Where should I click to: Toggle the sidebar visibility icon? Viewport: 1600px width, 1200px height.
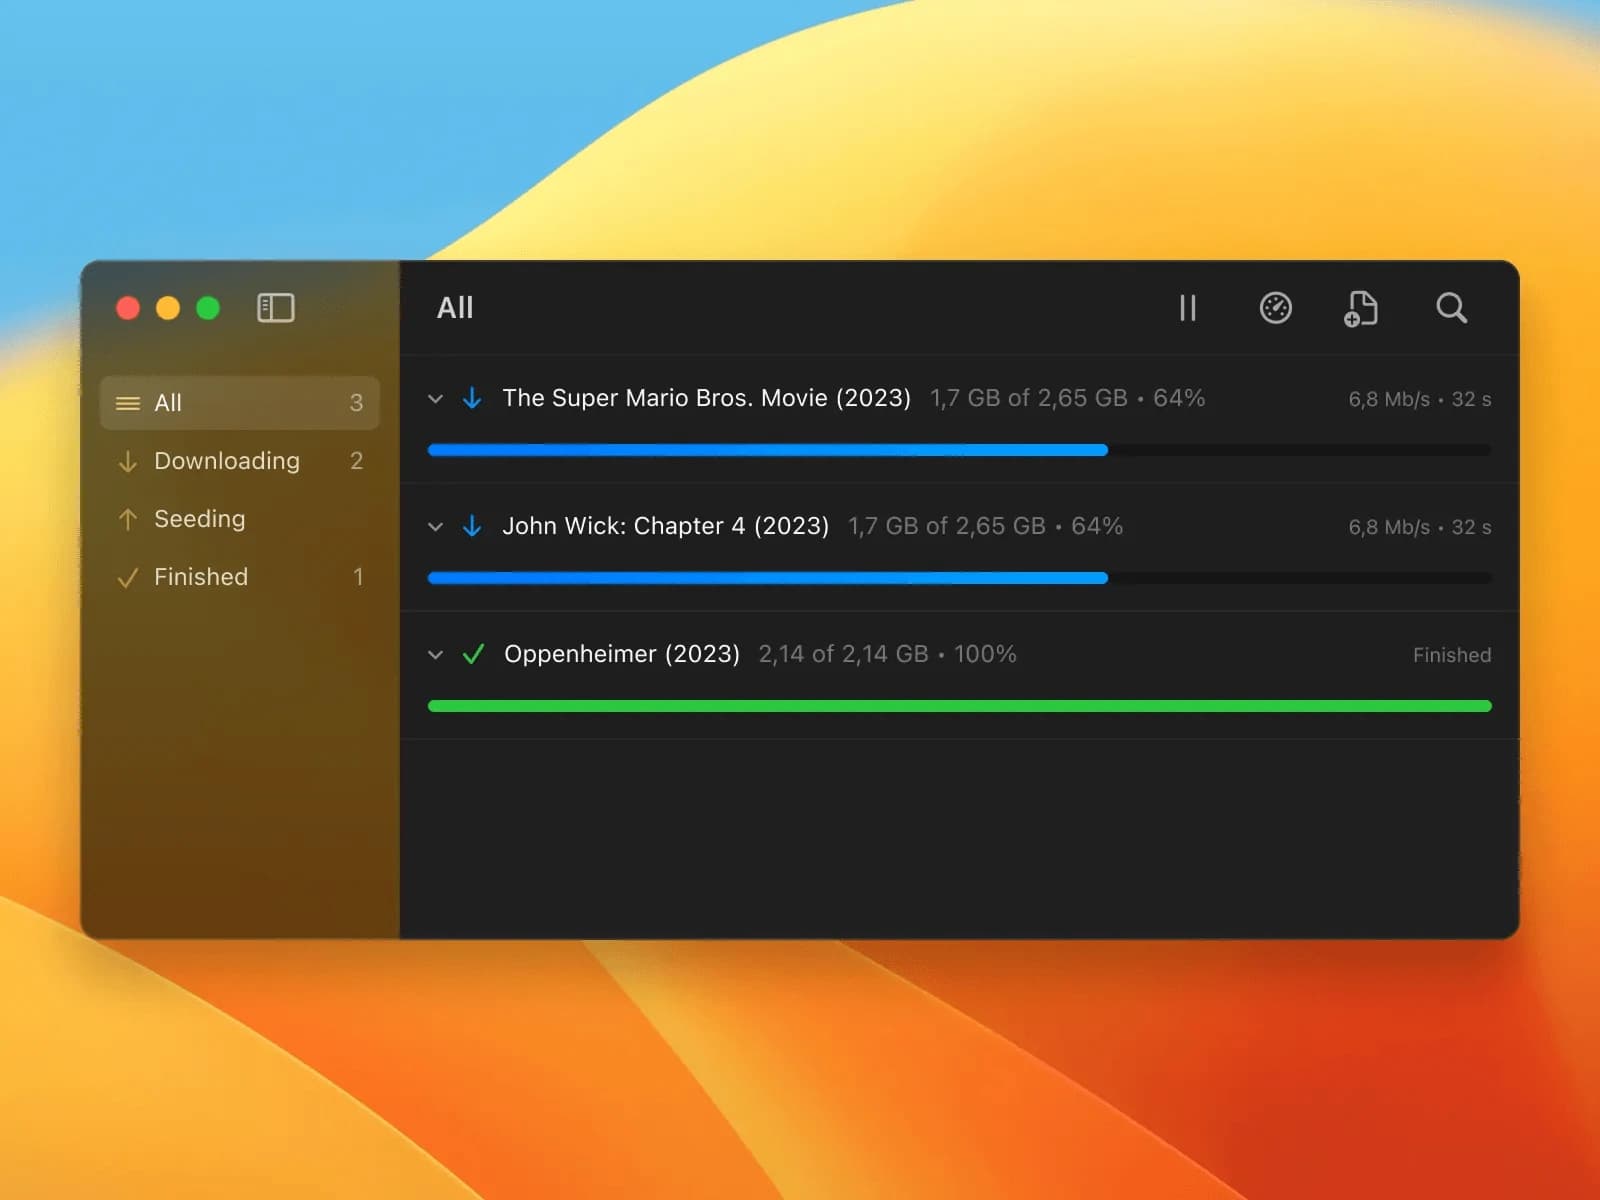tap(276, 308)
